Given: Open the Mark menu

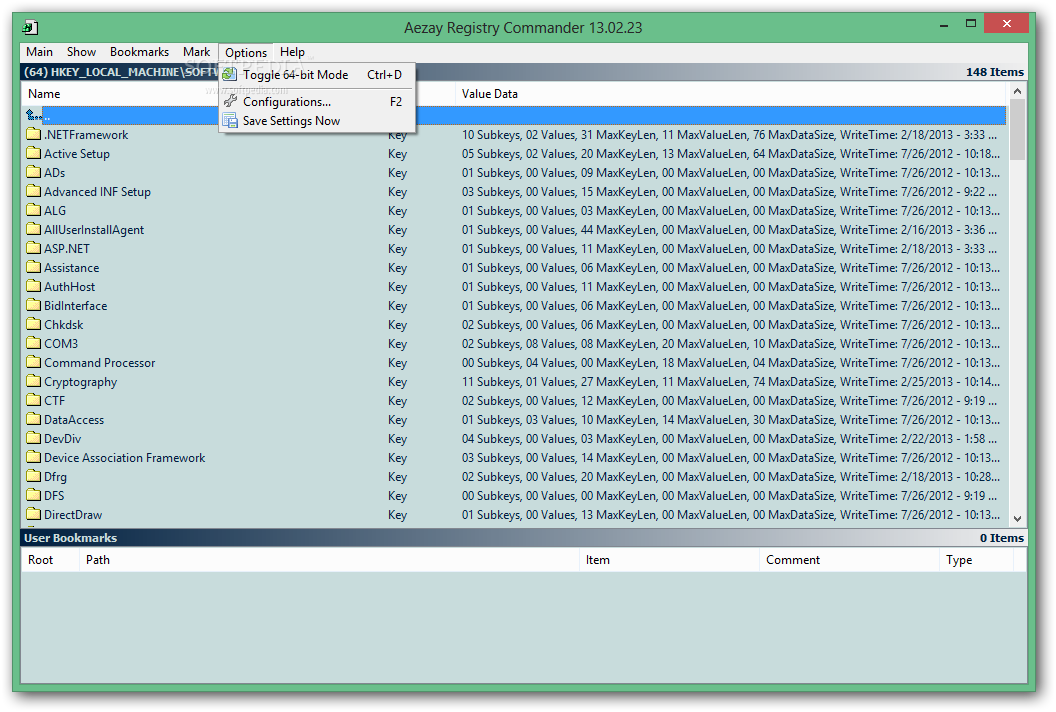Looking at the screenshot, I should point(197,52).
